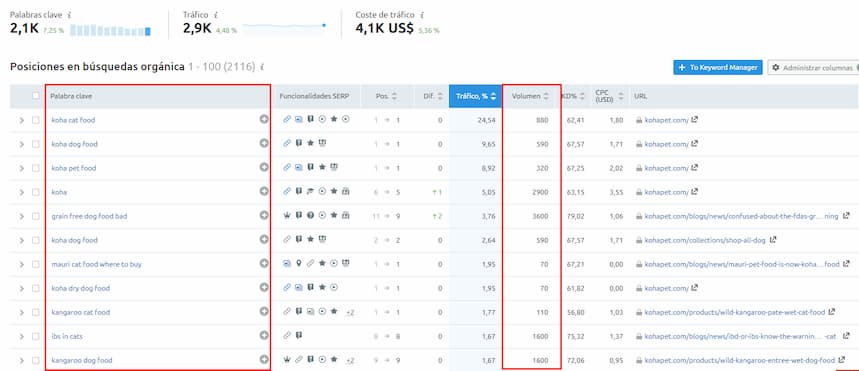Expand the 'koha' row details
Viewport: 859px width, 371px height.
coord(21,192)
